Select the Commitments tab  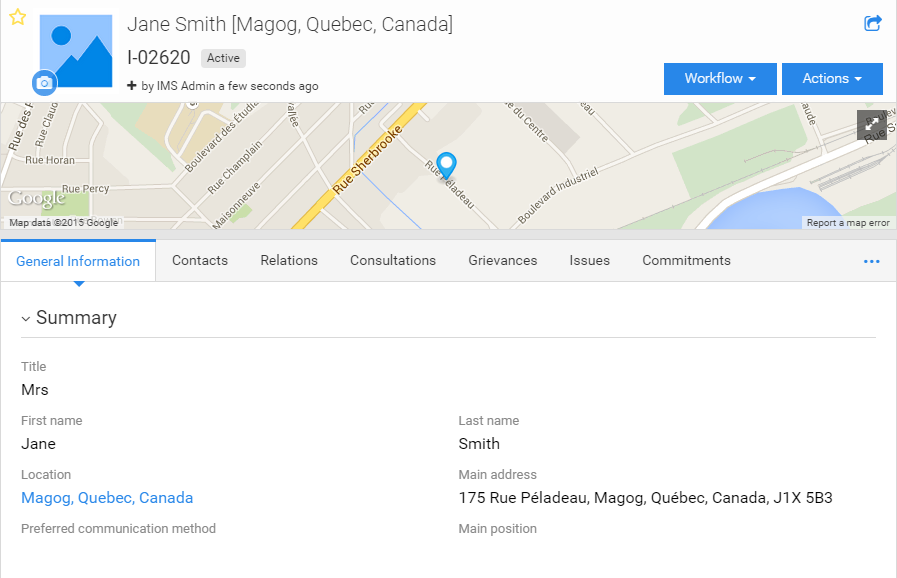[686, 260]
